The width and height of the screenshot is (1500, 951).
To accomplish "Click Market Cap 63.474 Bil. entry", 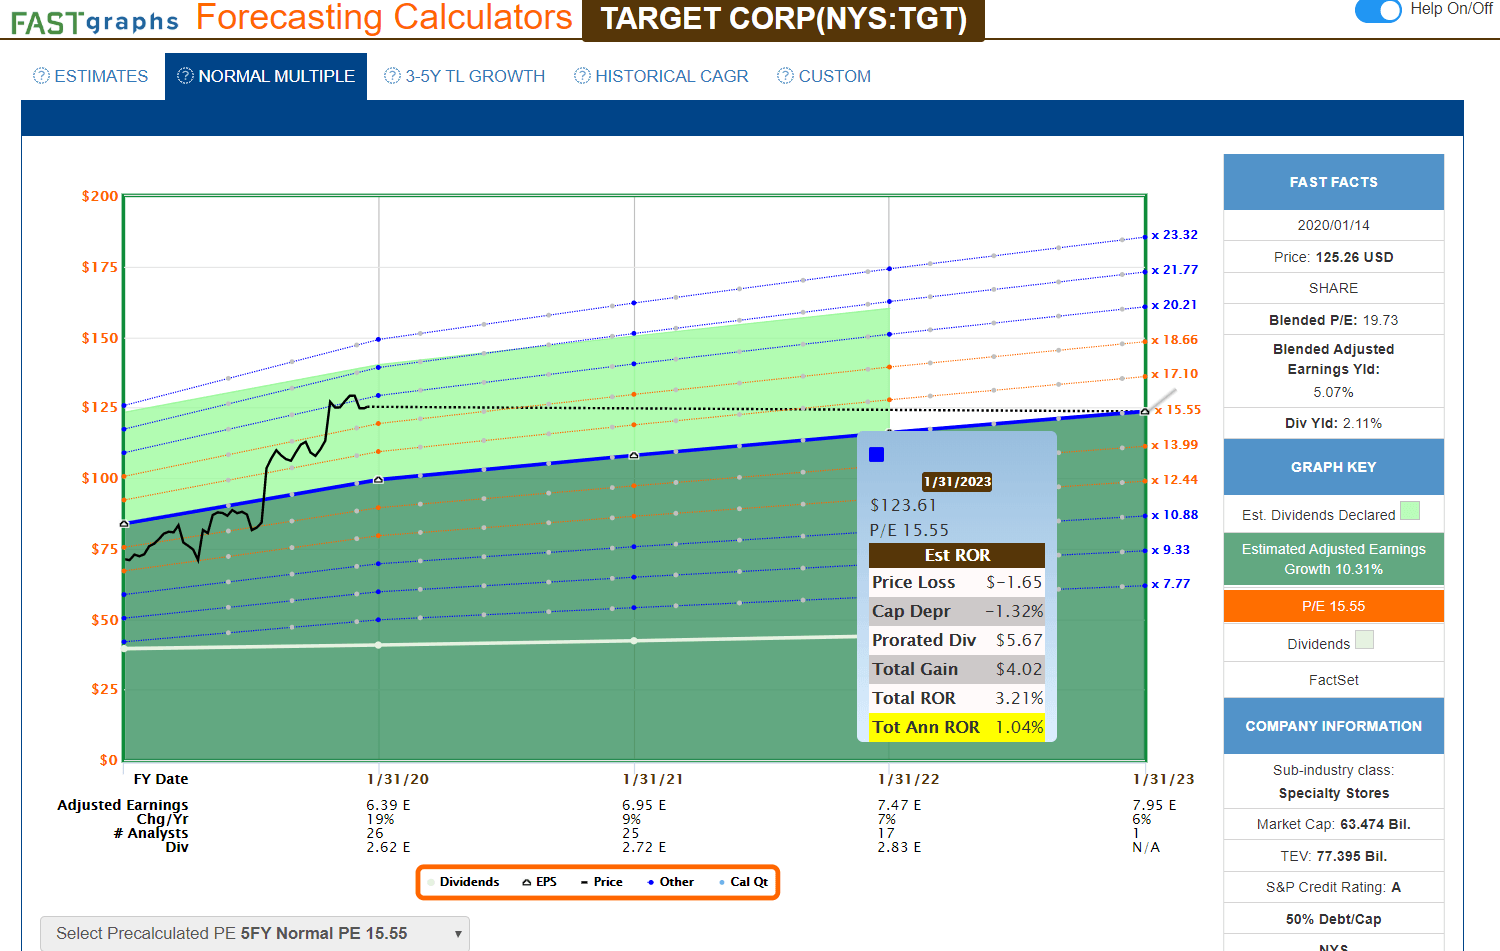I will tap(1334, 824).
